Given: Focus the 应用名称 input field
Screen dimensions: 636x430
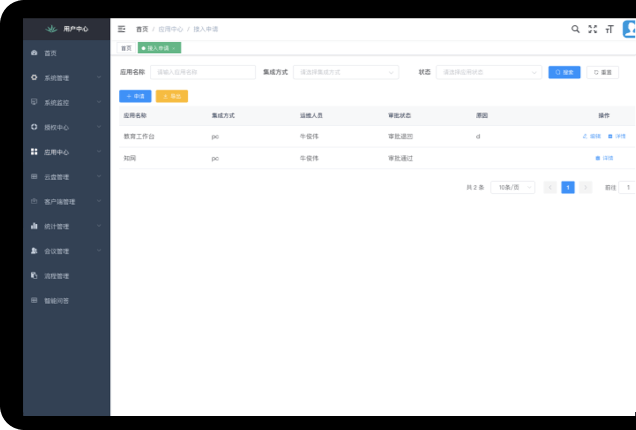Looking at the screenshot, I should click(203, 72).
